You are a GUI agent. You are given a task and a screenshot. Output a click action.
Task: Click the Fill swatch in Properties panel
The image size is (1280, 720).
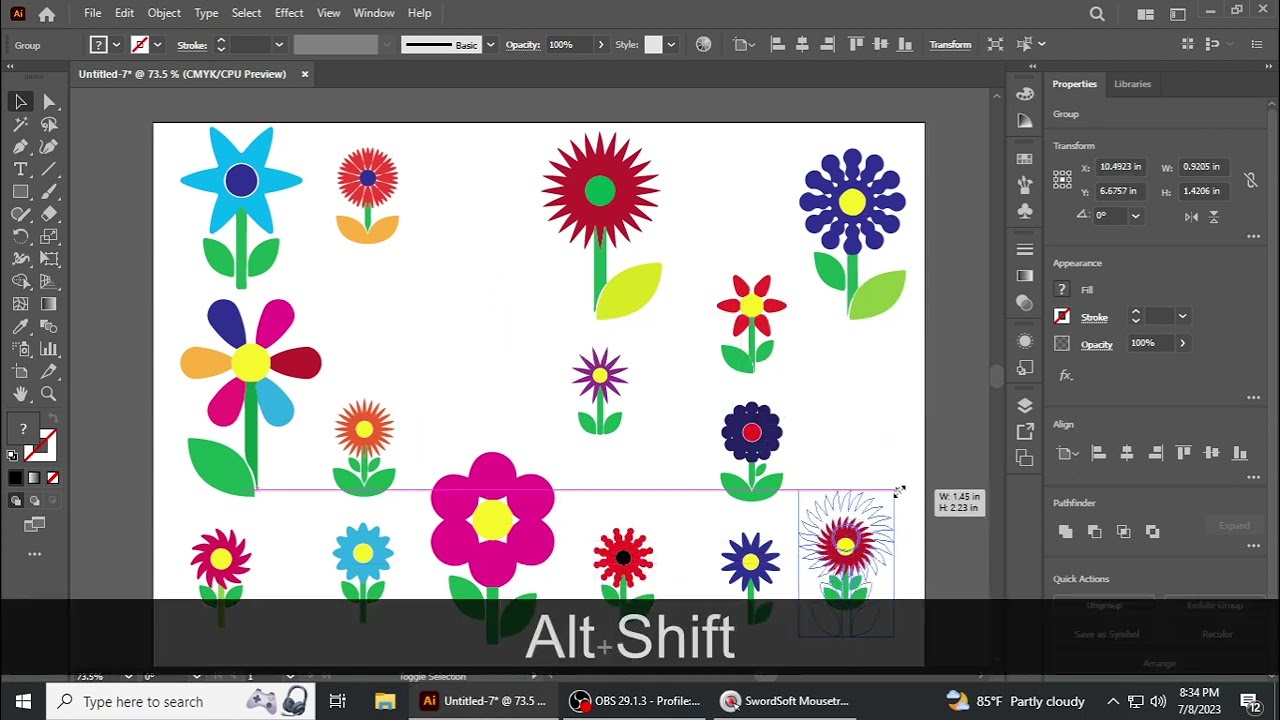click(1062, 289)
